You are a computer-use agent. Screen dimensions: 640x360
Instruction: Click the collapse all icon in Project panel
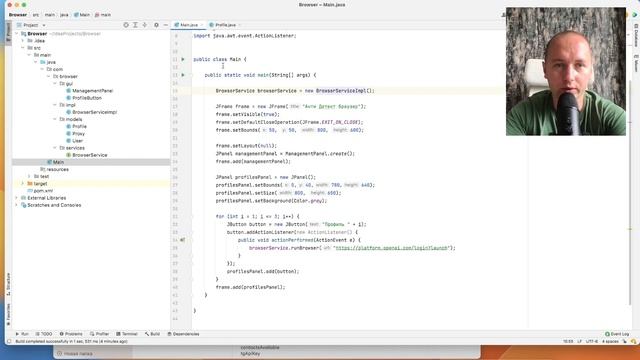(144, 25)
